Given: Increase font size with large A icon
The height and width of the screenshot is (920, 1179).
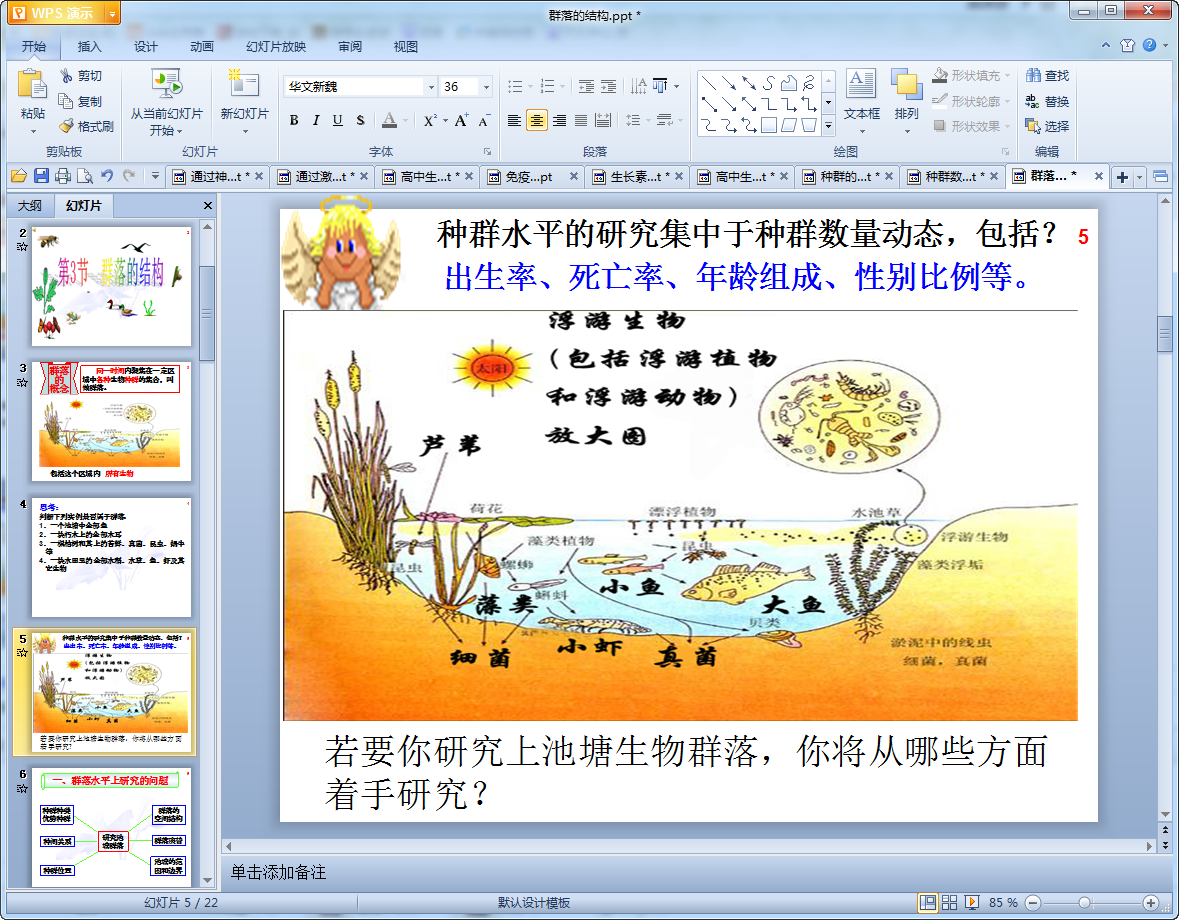Looking at the screenshot, I should pos(461,120).
